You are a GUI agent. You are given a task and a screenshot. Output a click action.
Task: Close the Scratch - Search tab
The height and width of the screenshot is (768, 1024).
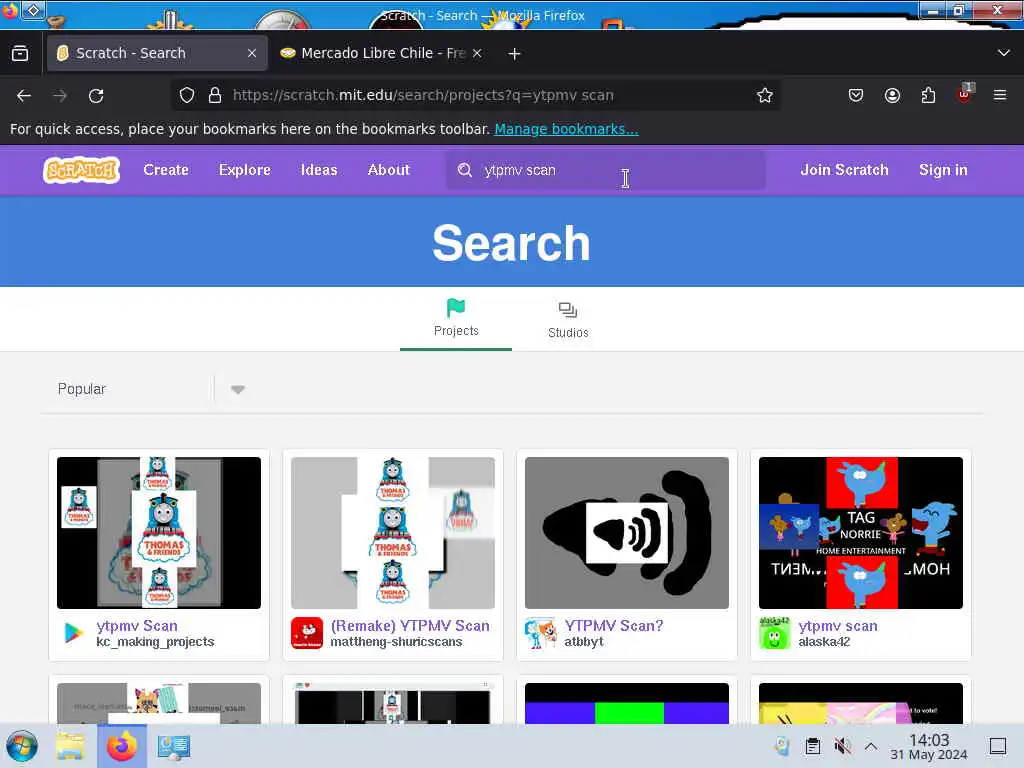[x=252, y=54]
